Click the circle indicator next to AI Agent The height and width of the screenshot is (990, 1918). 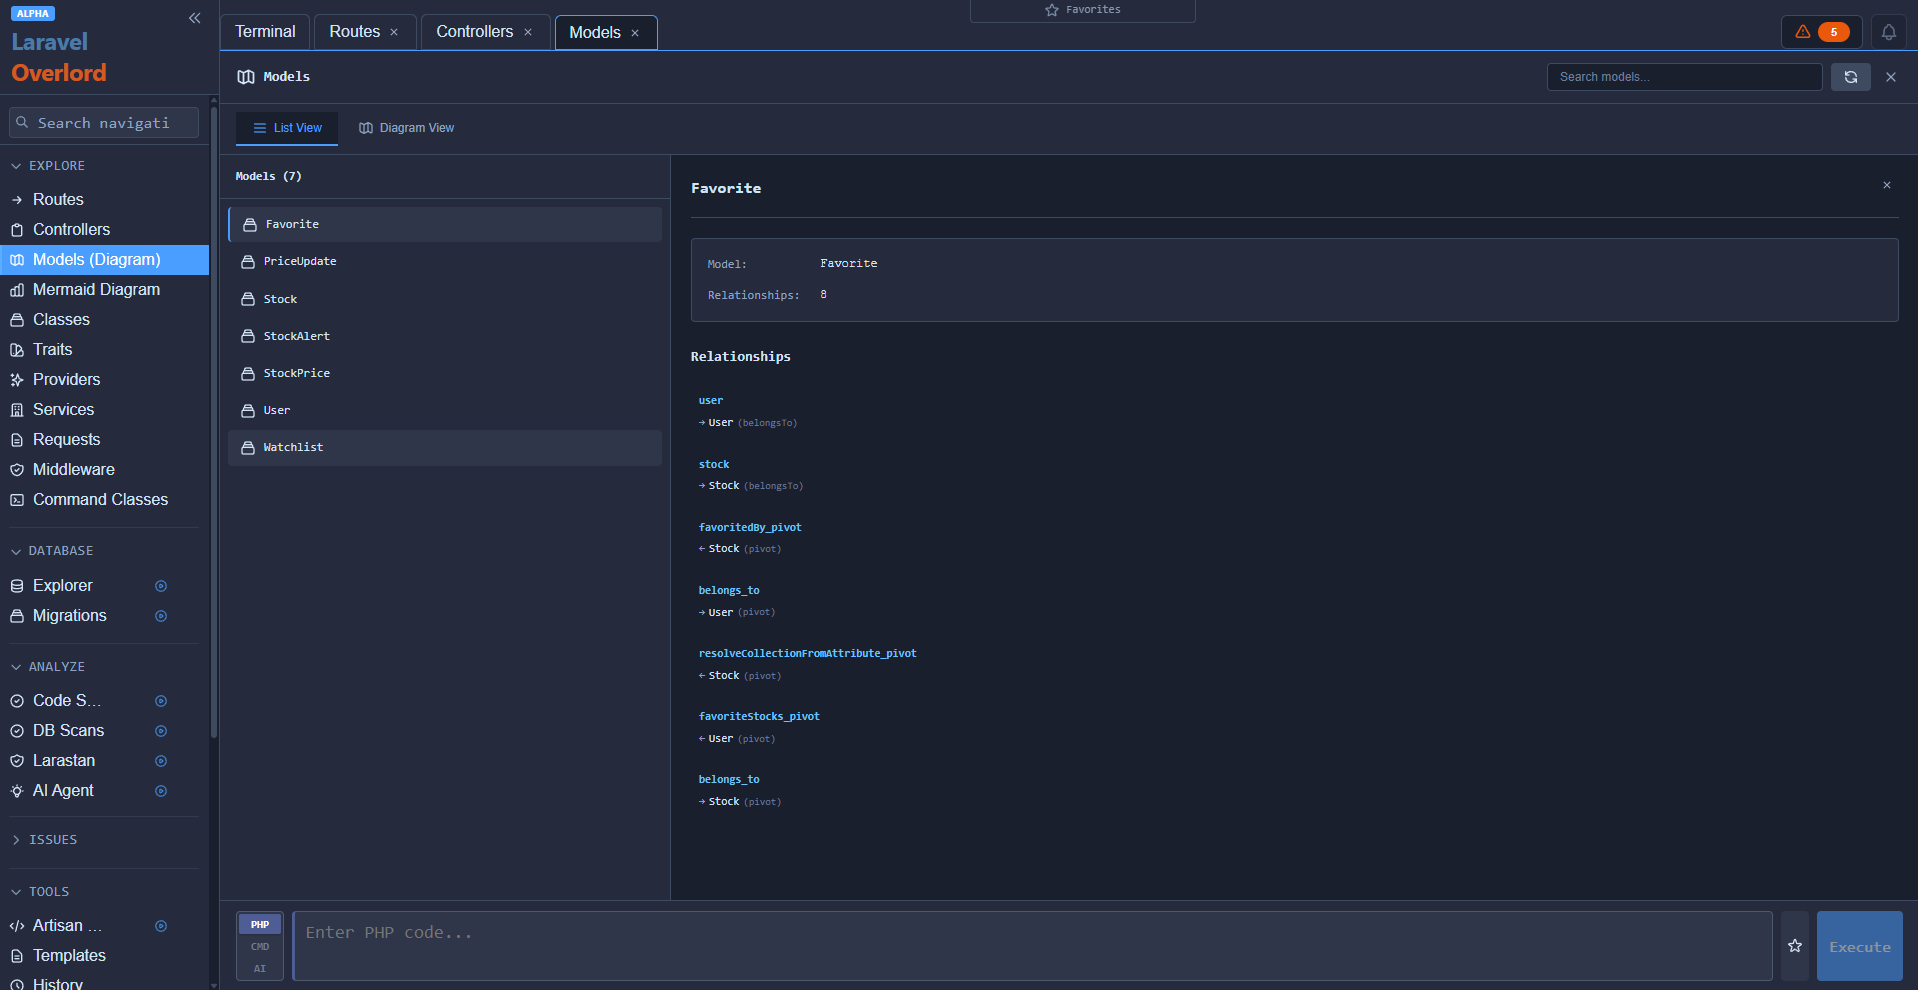161,791
